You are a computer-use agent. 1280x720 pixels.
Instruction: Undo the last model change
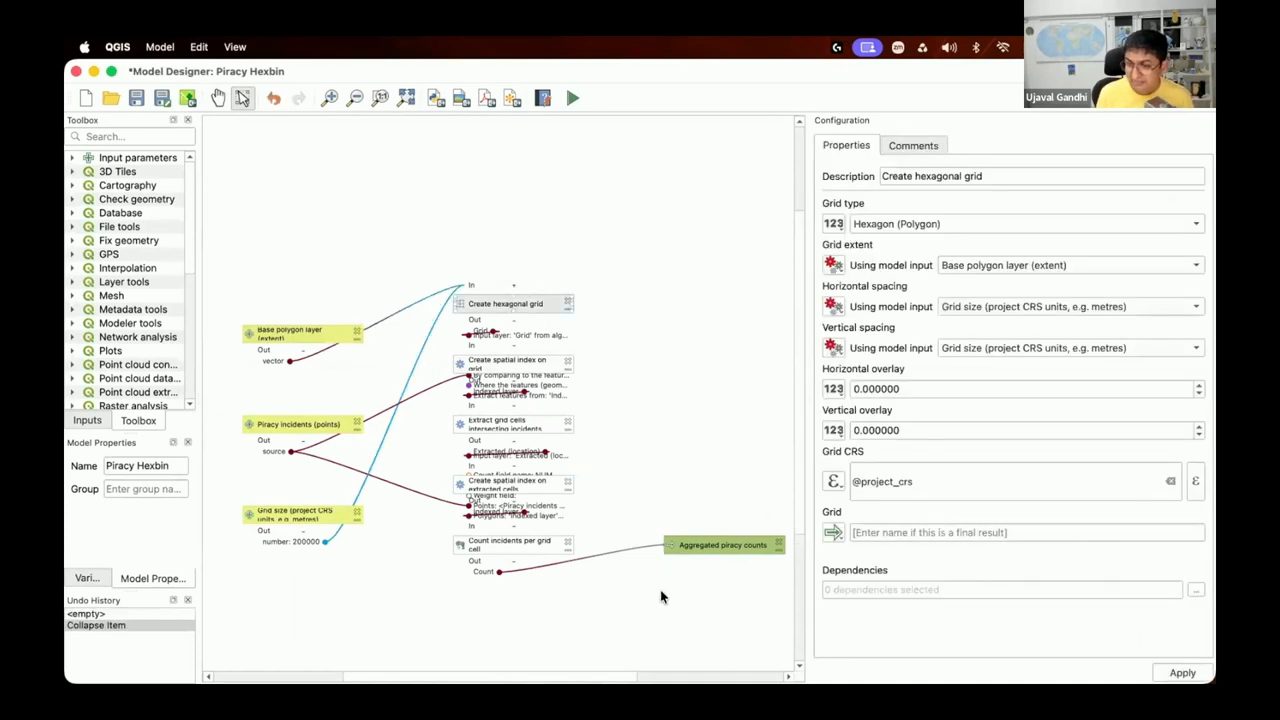[x=274, y=98]
